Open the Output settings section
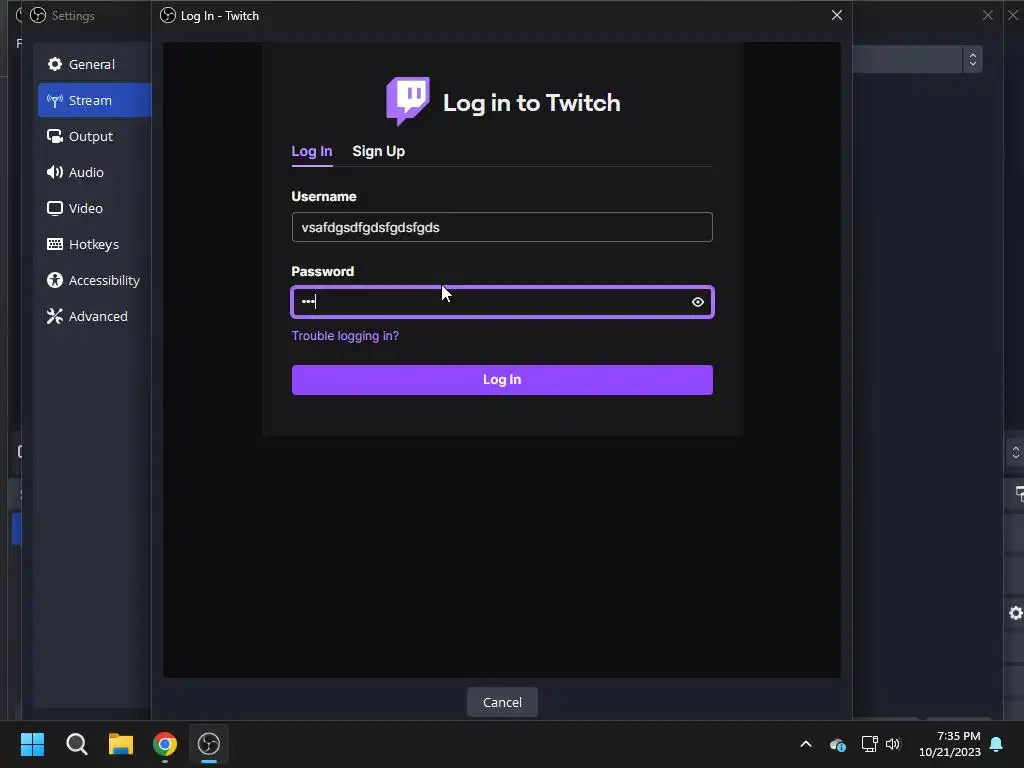Viewport: 1024px width, 768px height. 94,136
